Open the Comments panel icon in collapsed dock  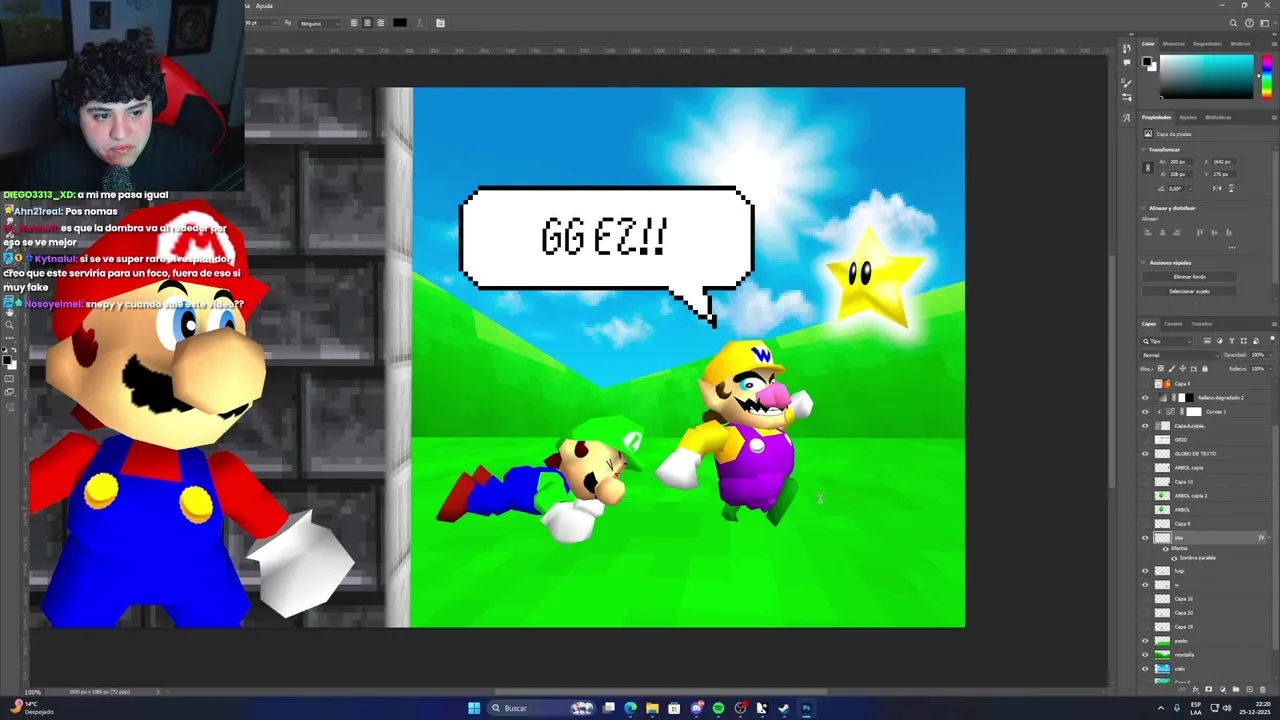(x=1127, y=62)
